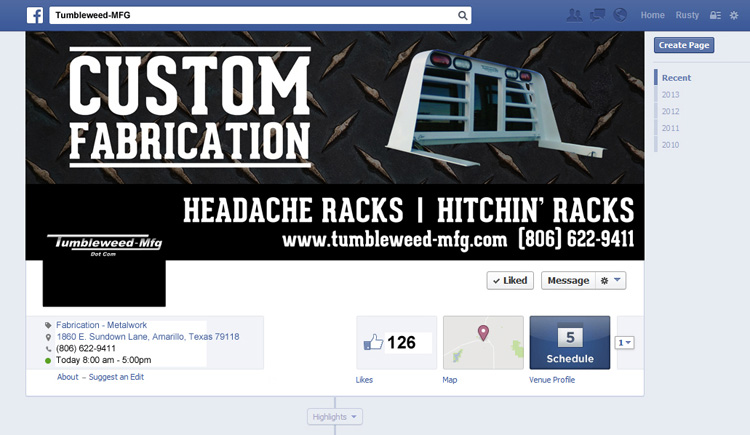Open the dropdown arrow next to Message
This screenshot has width=750, height=435.
tap(617, 280)
